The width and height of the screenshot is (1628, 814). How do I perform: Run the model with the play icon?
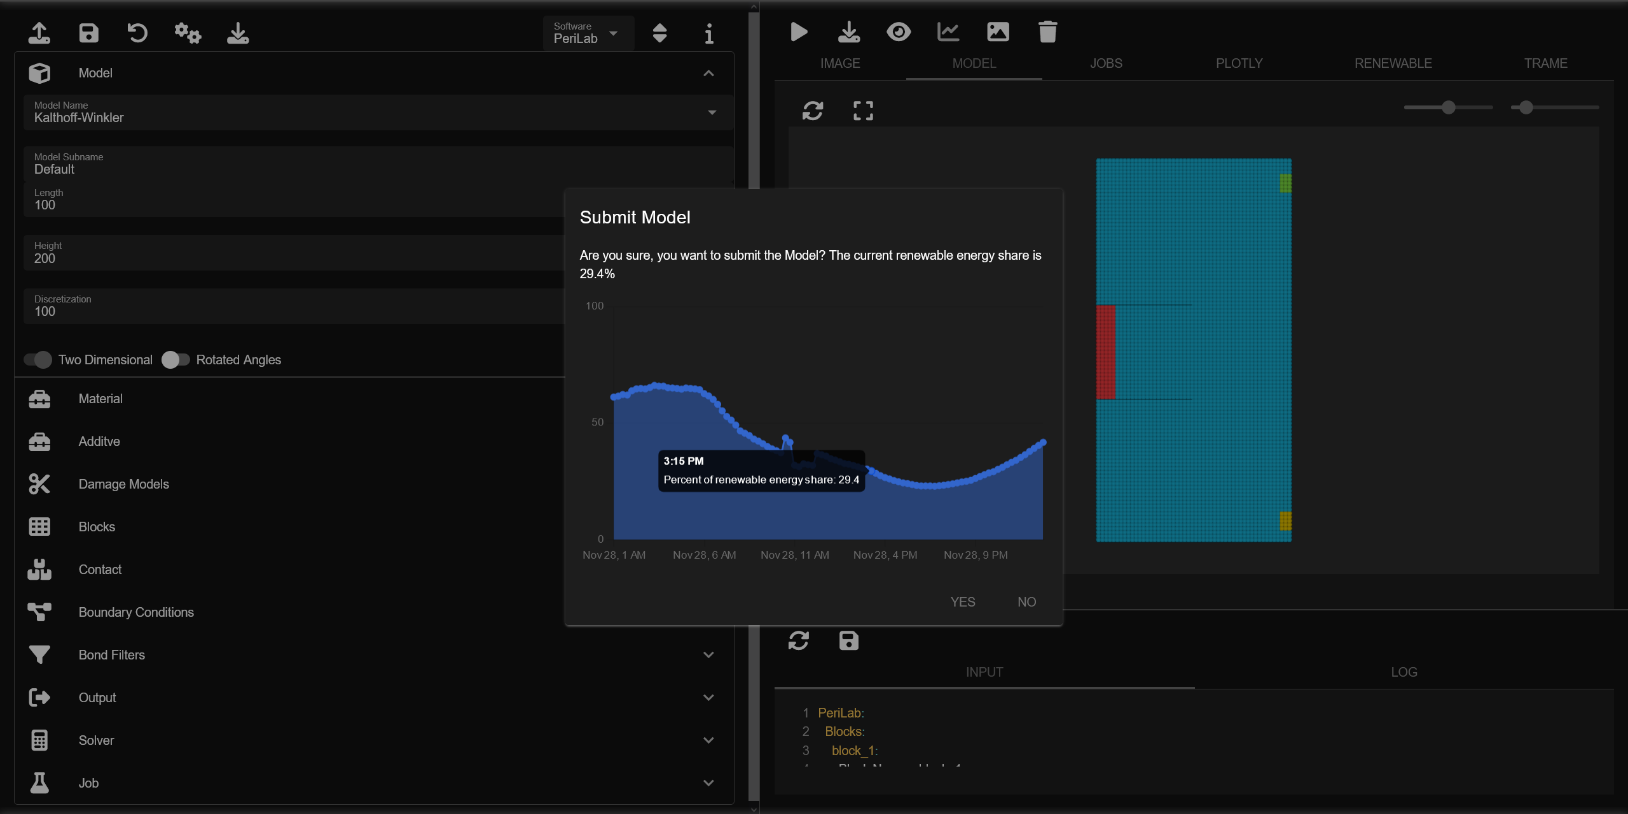(x=799, y=32)
